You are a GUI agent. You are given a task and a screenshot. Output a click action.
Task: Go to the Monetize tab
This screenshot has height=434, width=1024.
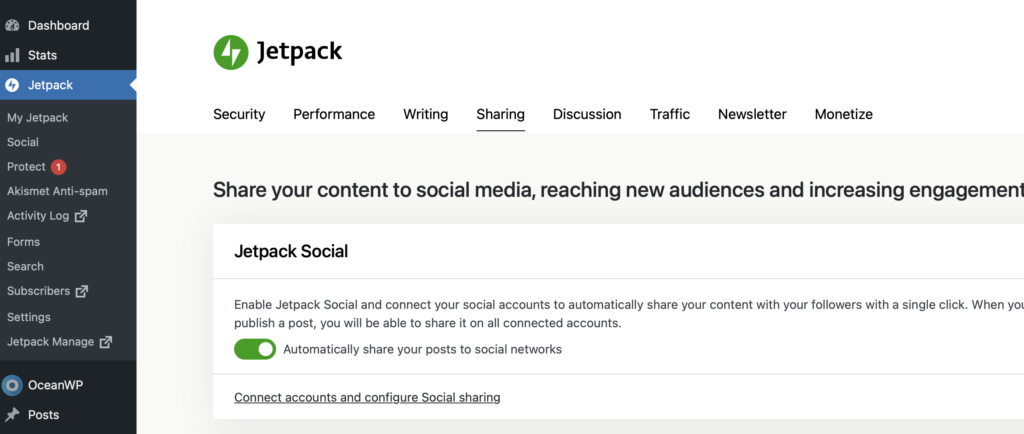[x=843, y=114]
